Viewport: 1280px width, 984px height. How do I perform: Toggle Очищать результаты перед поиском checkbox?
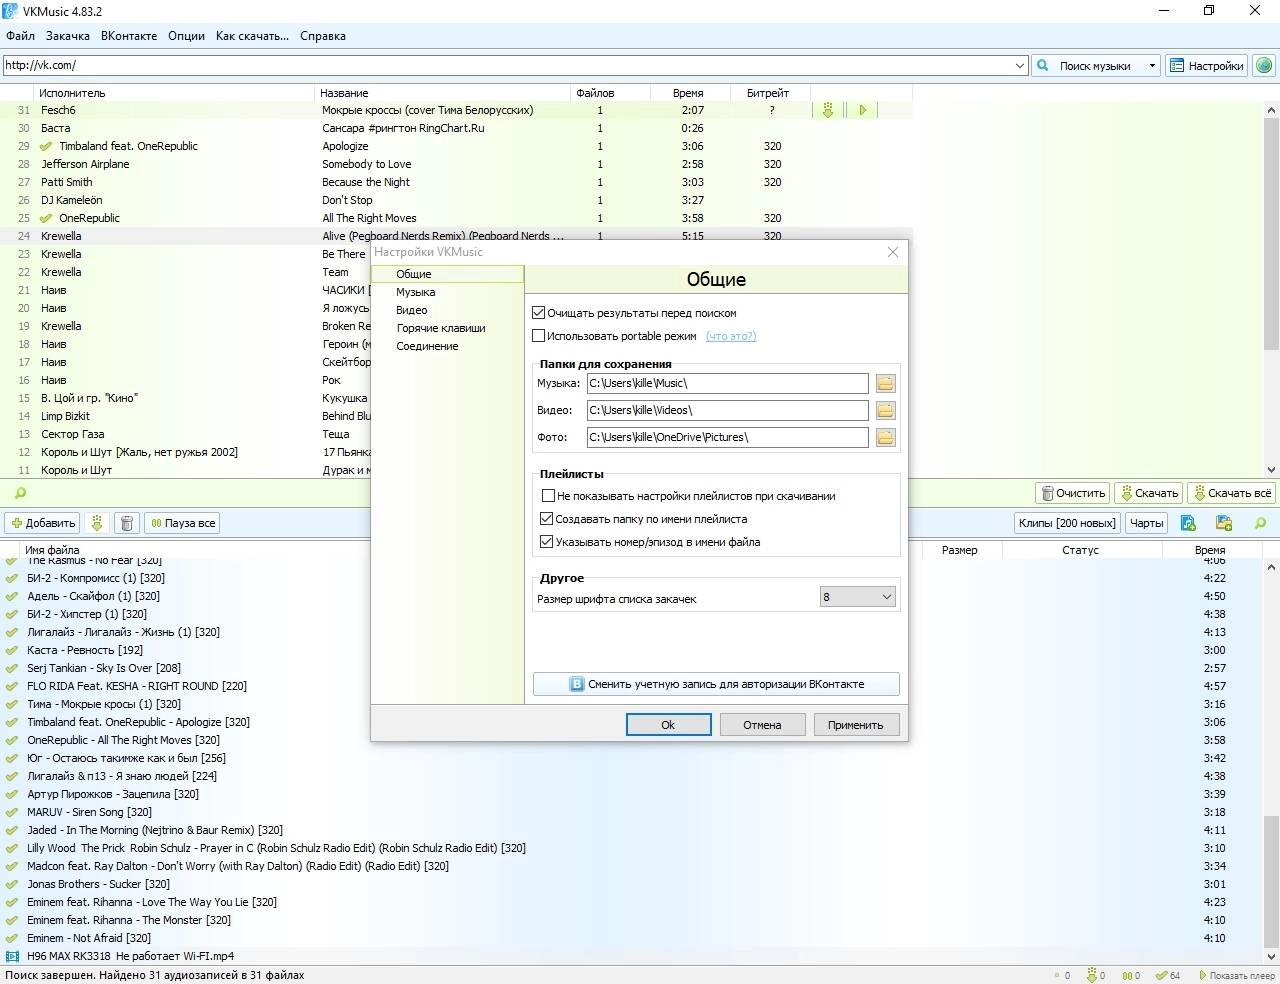(x=539, y=313)
